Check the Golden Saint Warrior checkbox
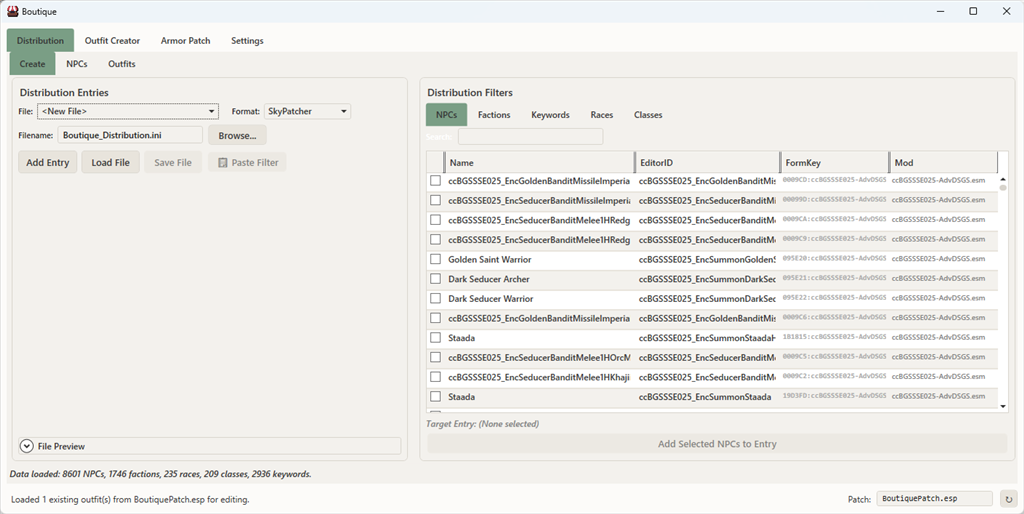The width and height of the screenshot is (1024, 514). [x=435, y=259]
